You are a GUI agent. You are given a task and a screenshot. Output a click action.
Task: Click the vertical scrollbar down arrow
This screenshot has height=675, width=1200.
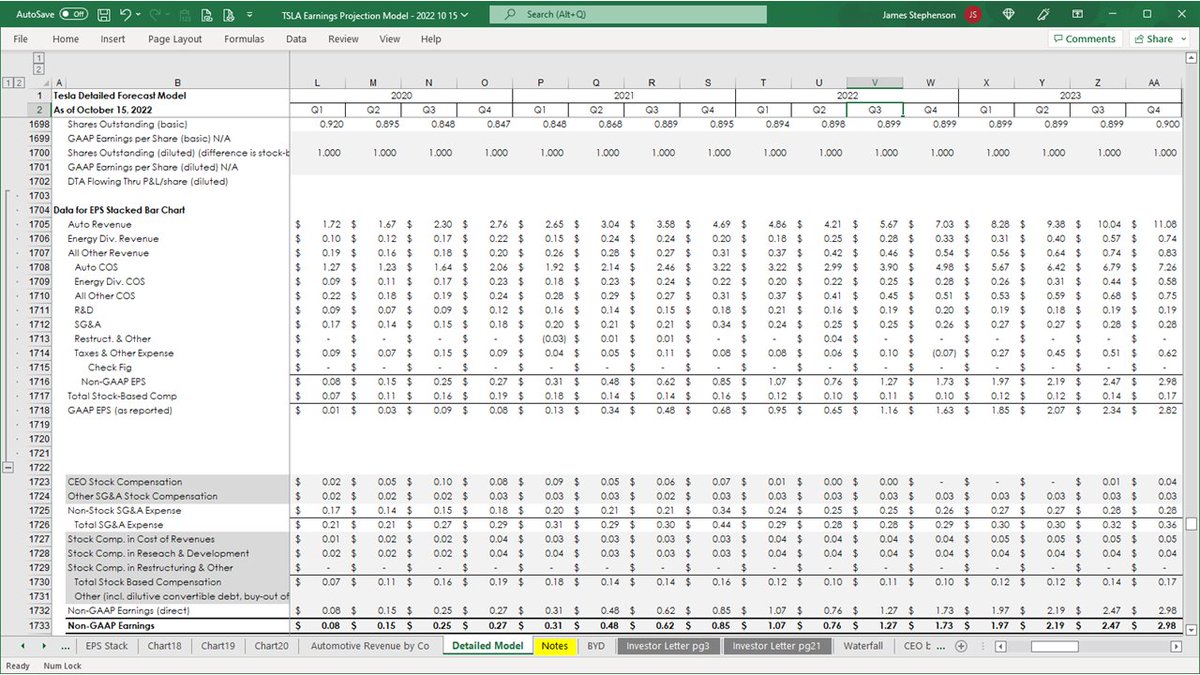click(1191, 629)
